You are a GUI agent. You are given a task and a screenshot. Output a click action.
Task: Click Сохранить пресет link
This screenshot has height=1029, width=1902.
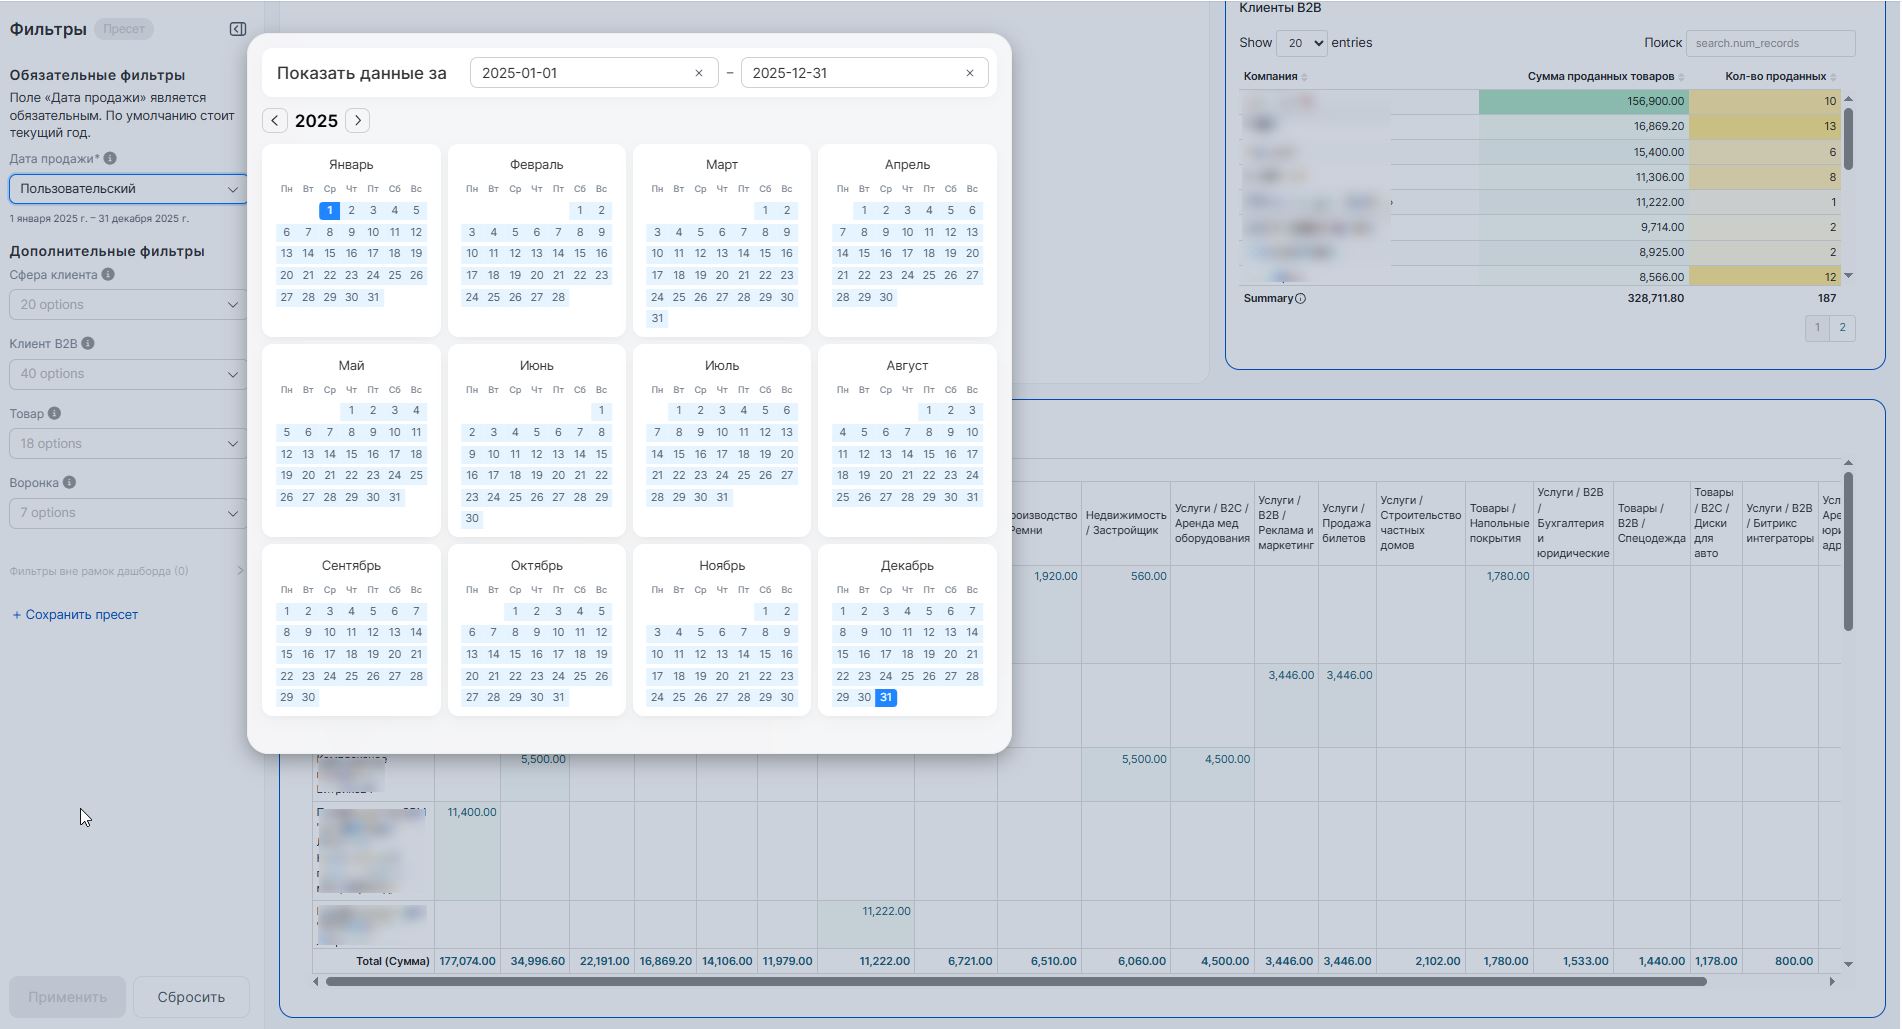[x=75, y=615]
